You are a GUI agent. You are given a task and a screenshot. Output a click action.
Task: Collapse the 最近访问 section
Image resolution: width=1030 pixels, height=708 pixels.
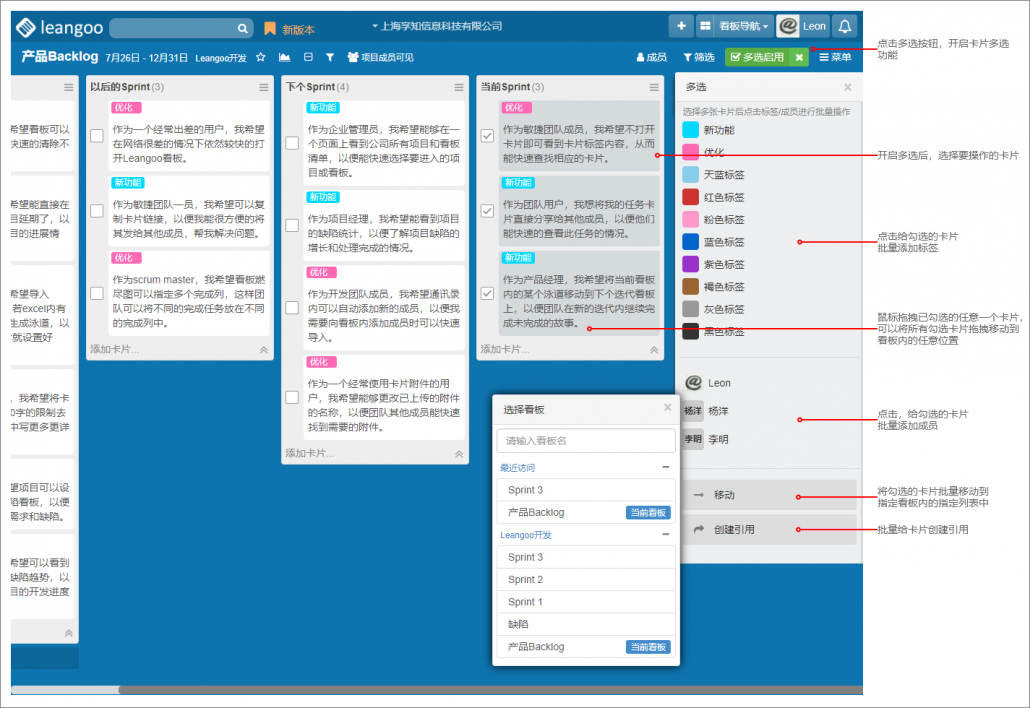[x=666, y=467]
